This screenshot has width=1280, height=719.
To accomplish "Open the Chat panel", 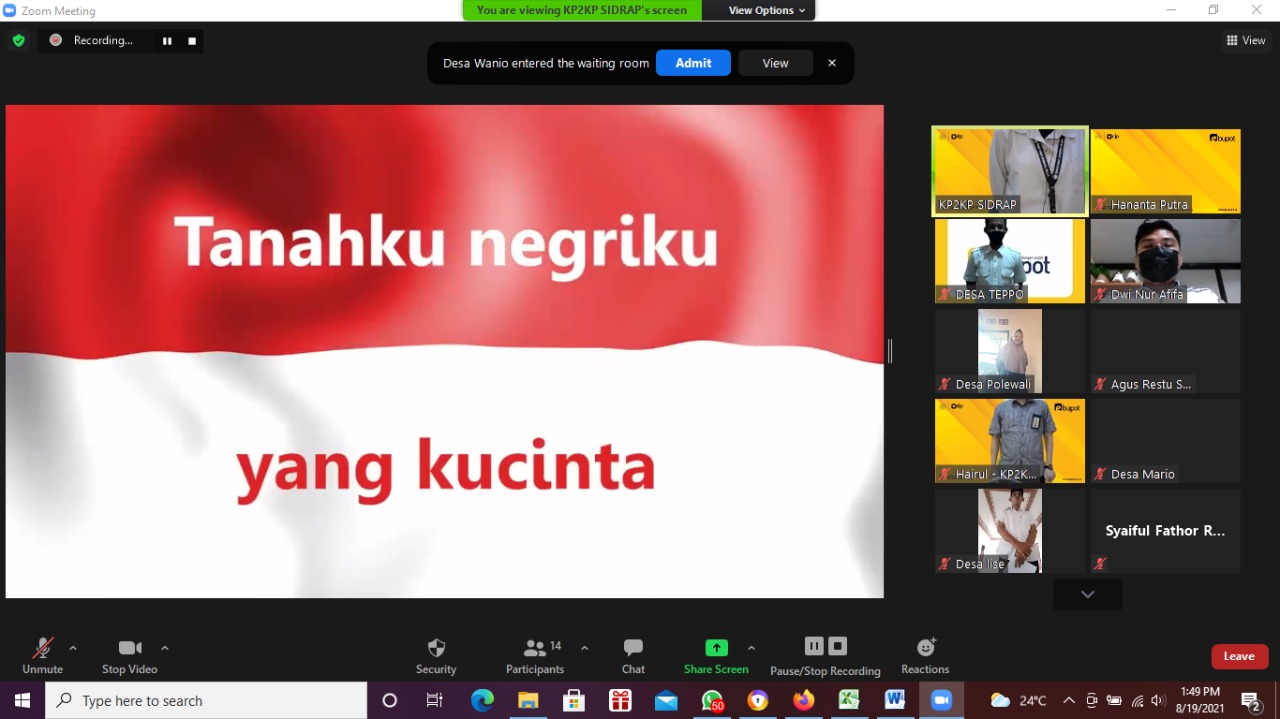I will coord(633,648).
